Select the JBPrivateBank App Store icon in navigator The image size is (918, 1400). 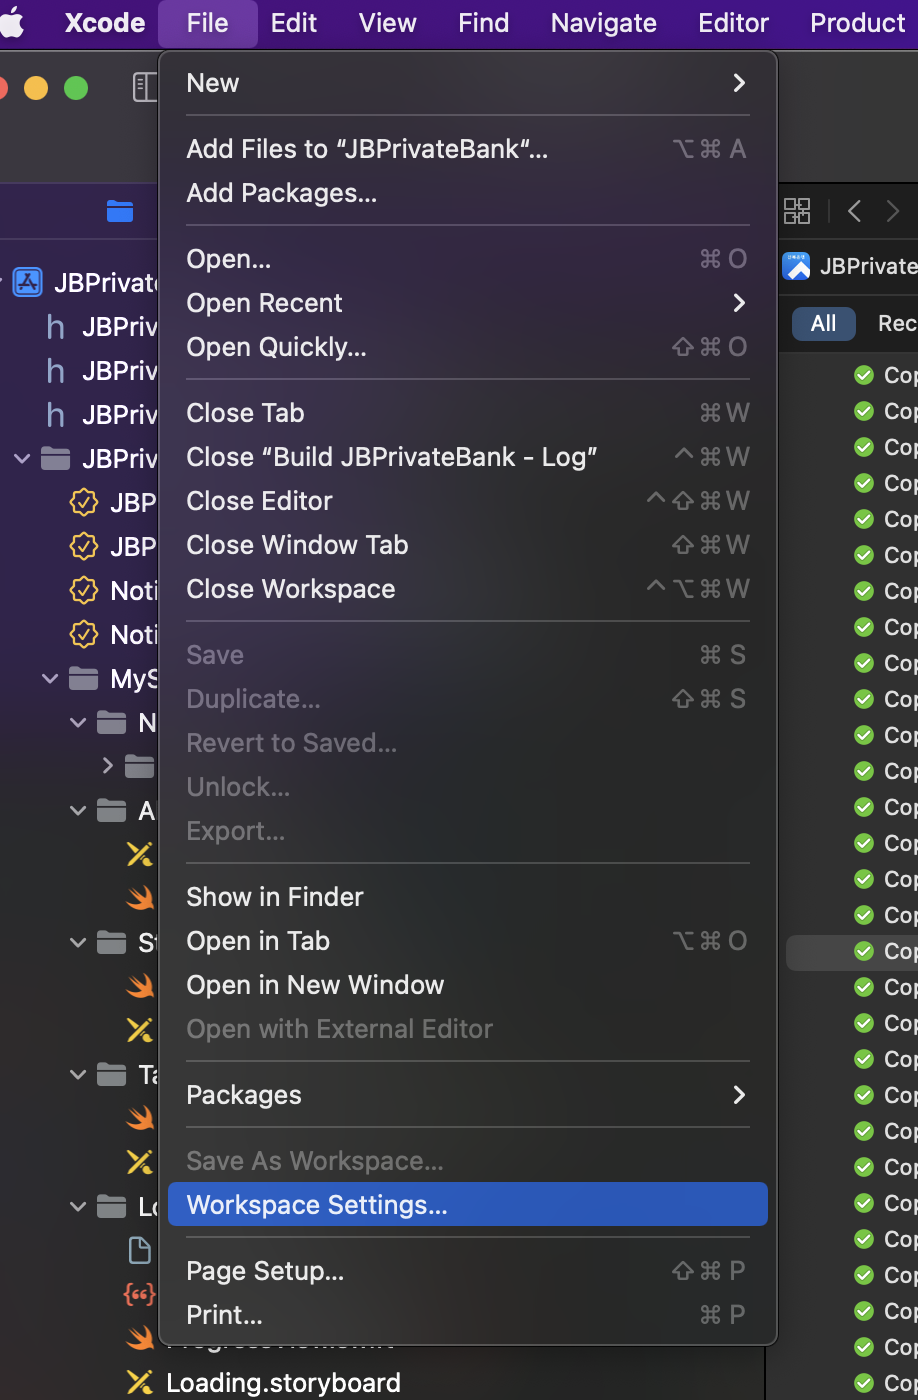[x=27, y=282]
